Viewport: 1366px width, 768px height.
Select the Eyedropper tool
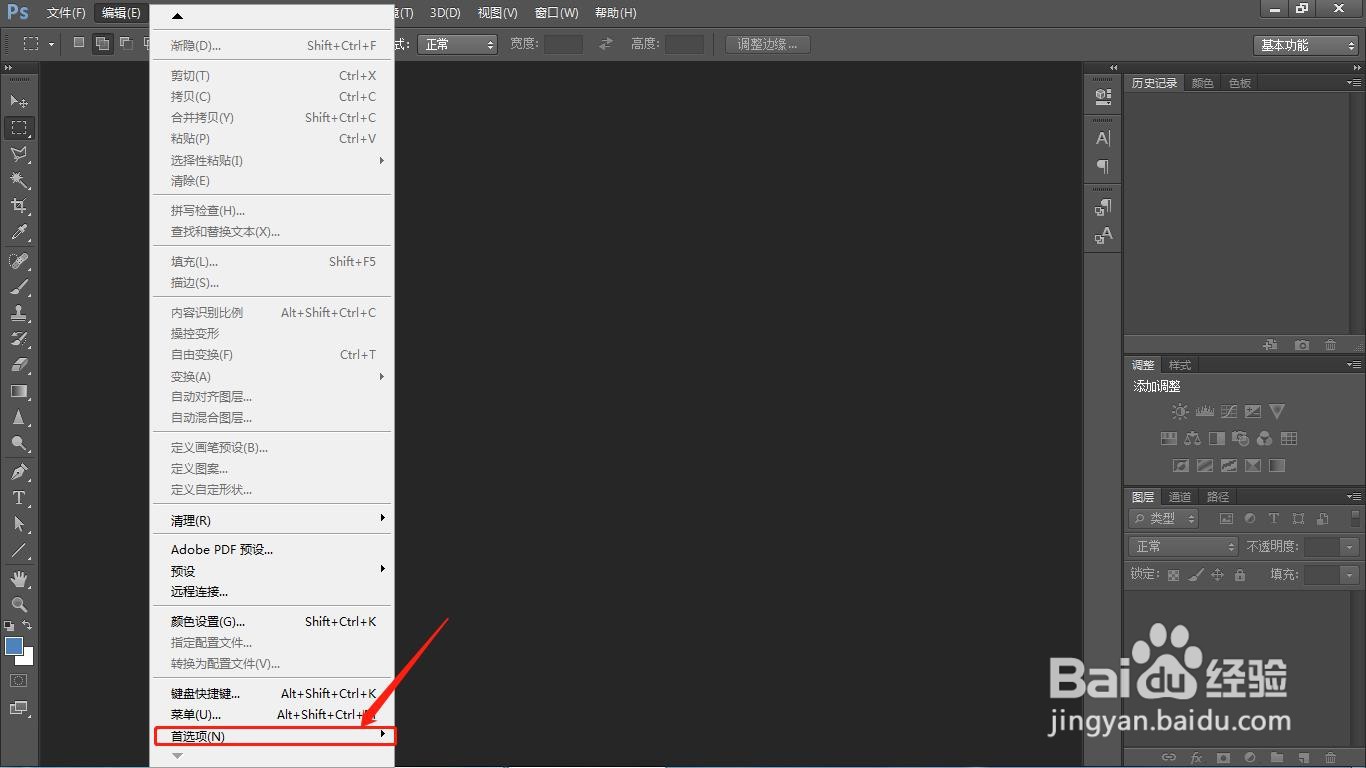click(19, 232)
